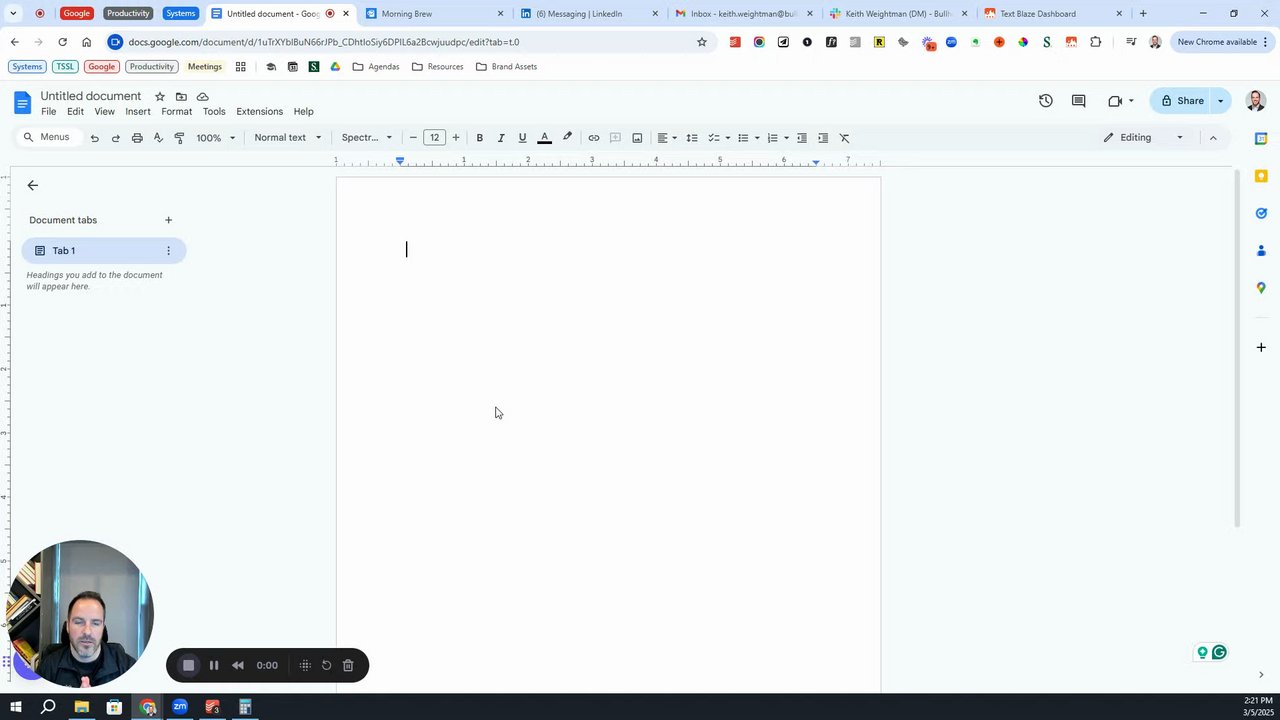Activate the paint format roller

[x=179, y=138]
